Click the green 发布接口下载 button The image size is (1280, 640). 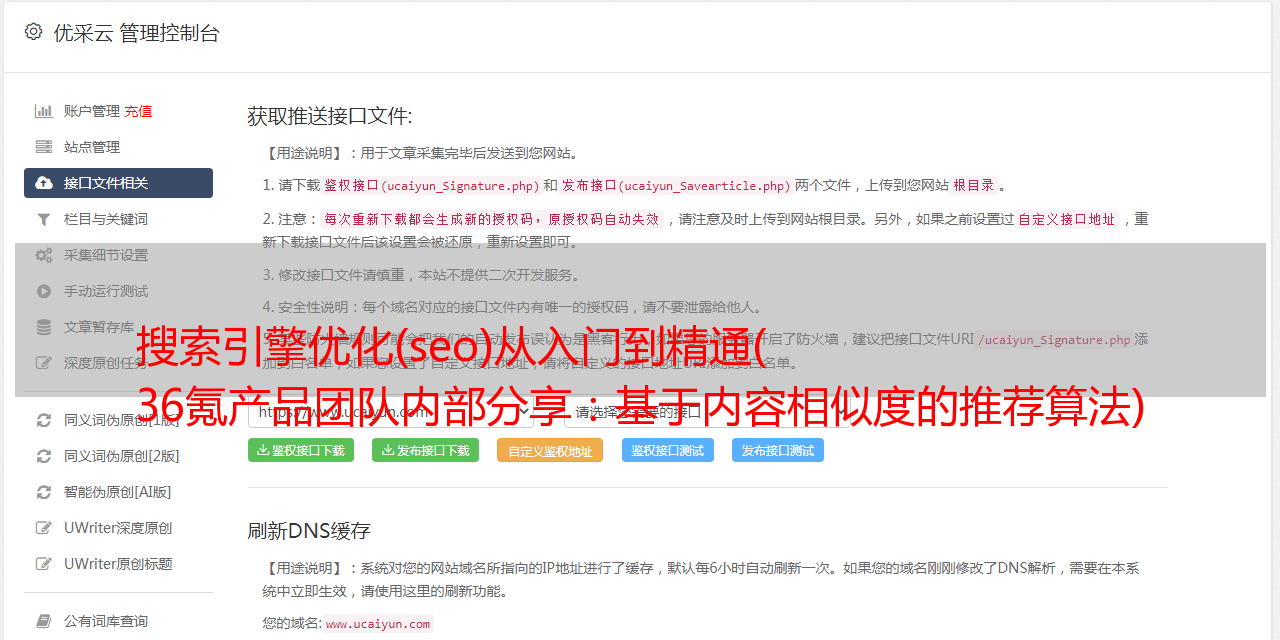pos(426,450)
